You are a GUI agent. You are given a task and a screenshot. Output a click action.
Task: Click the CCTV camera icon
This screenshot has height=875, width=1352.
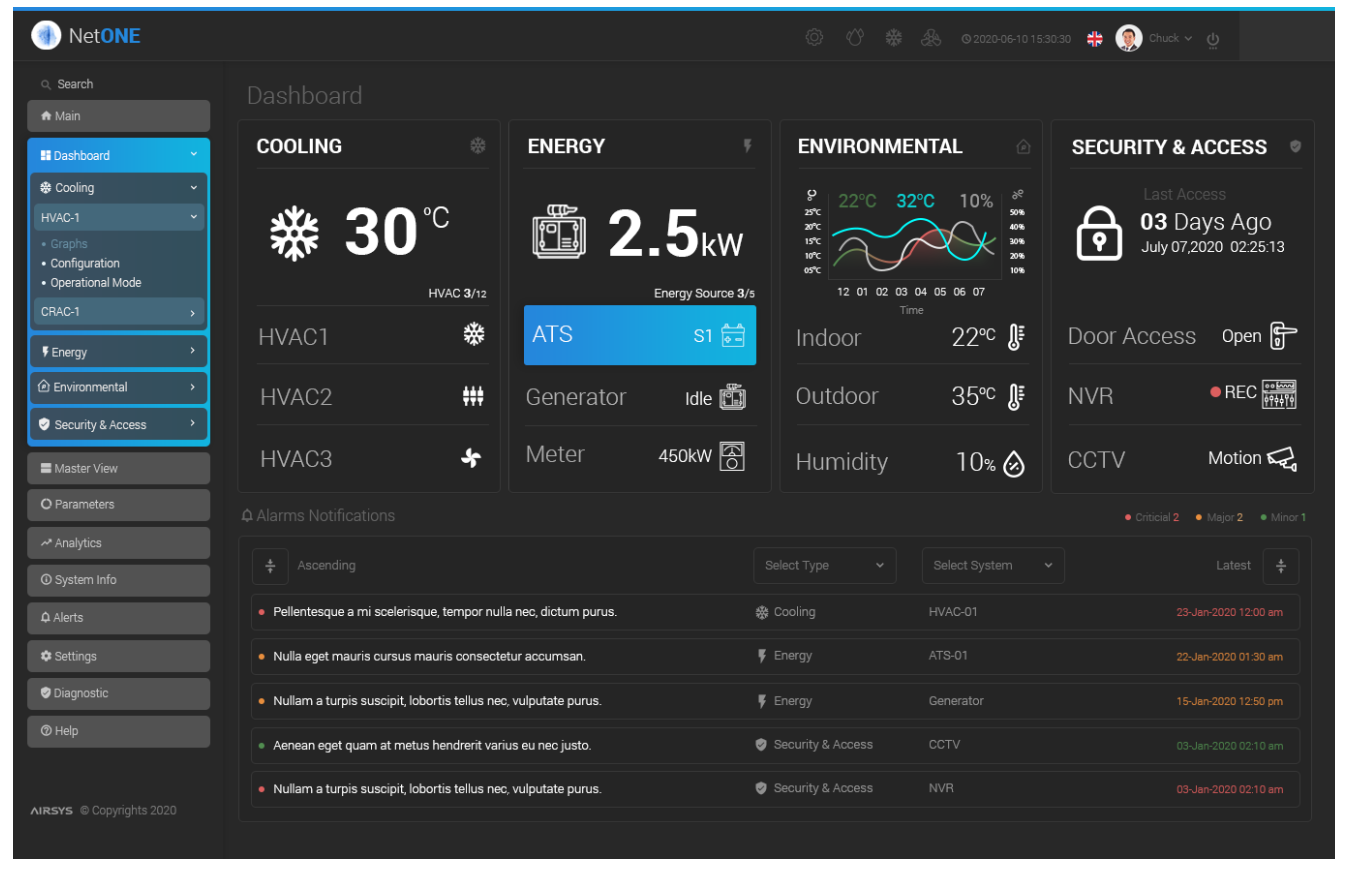[x=1281, y=458]
